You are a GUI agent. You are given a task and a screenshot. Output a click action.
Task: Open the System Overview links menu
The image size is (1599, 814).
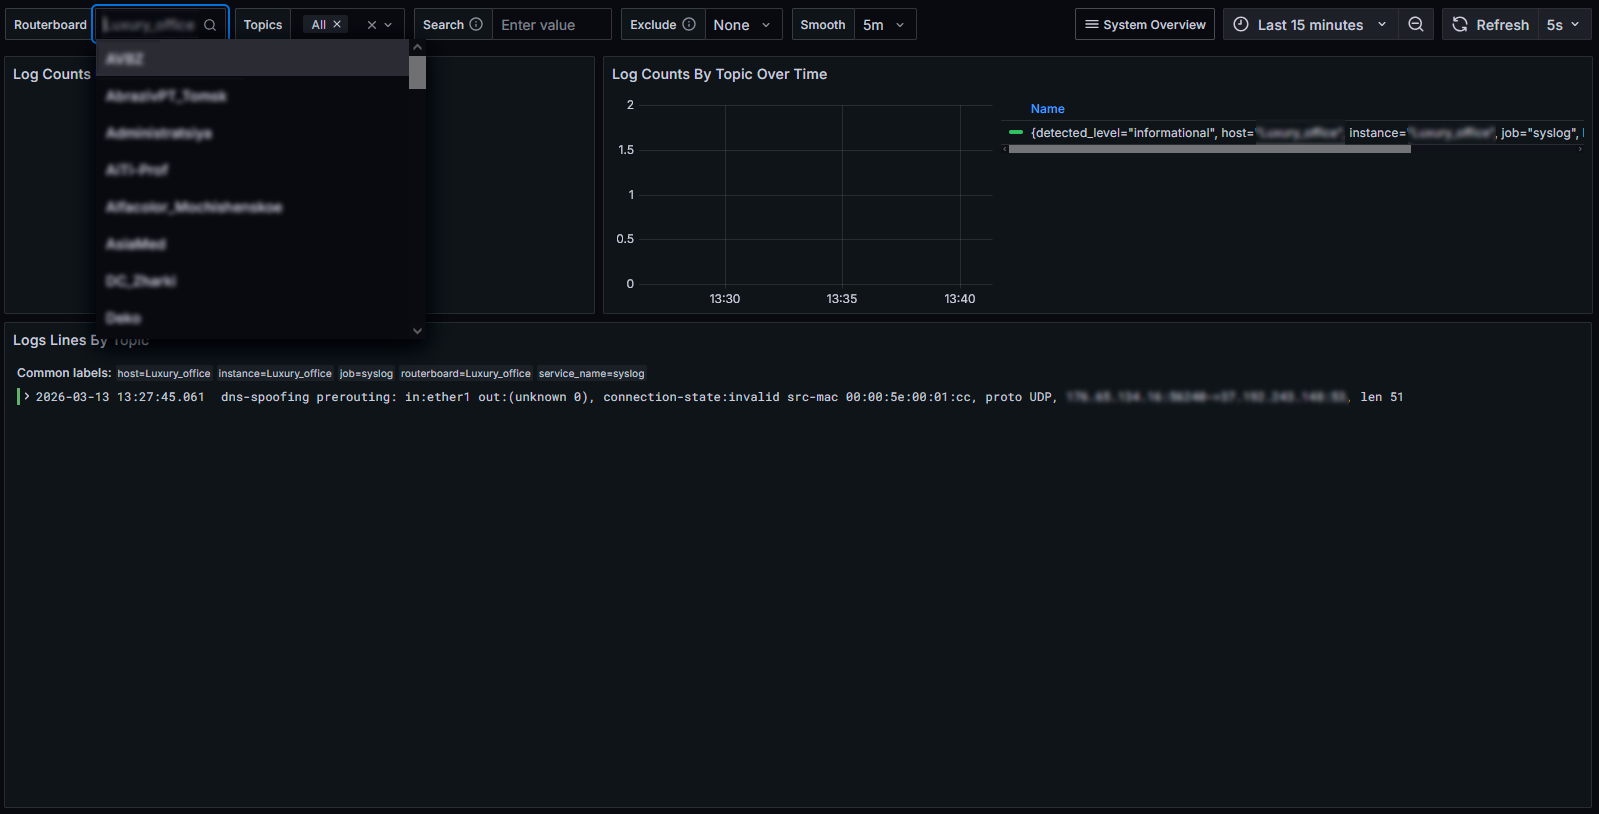click(1144, 25)
